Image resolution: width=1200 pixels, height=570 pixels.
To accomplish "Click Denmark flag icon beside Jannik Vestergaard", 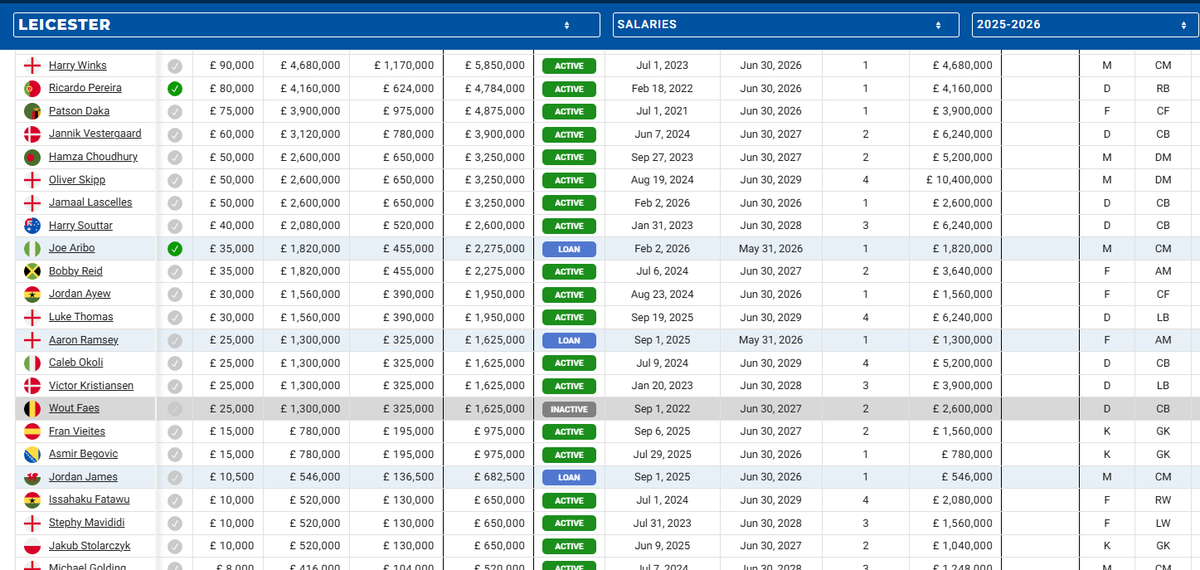I will point(32,134).
